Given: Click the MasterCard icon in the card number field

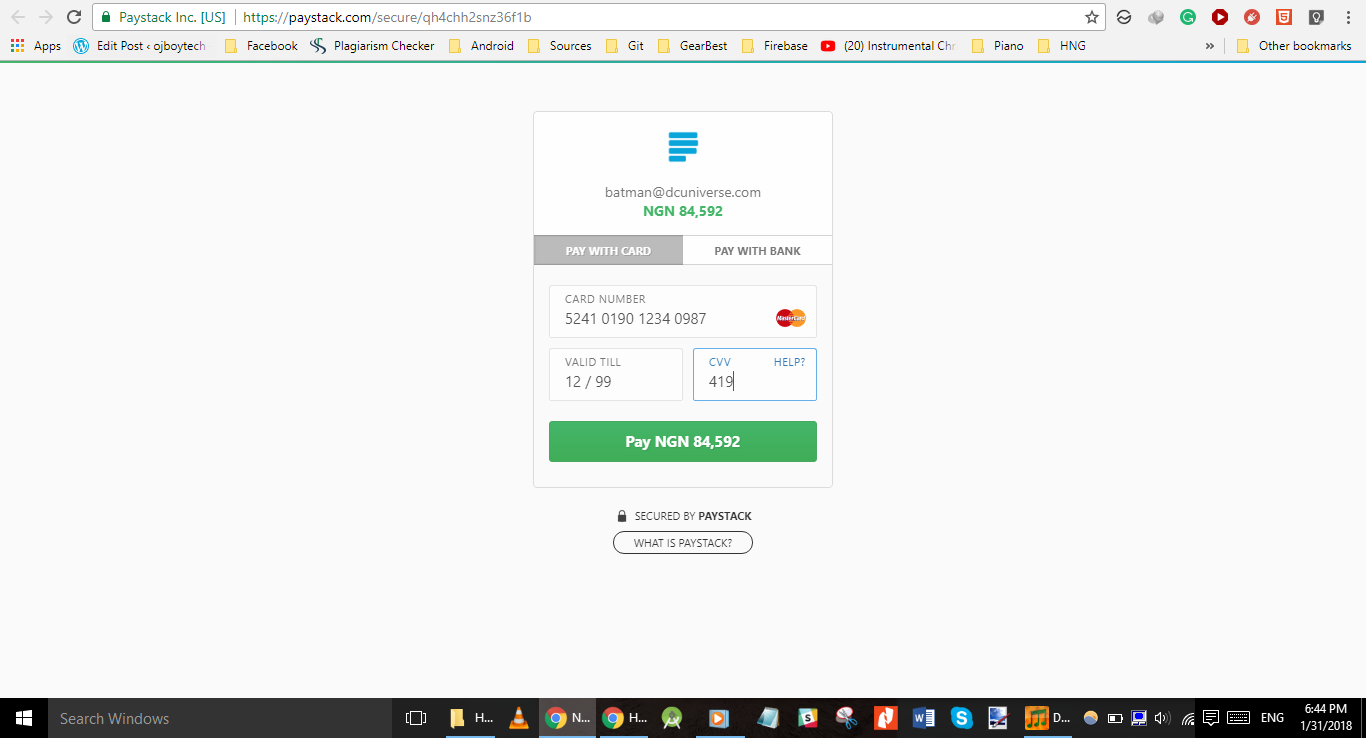Looking at the screenshot, I should click(790, 318).
